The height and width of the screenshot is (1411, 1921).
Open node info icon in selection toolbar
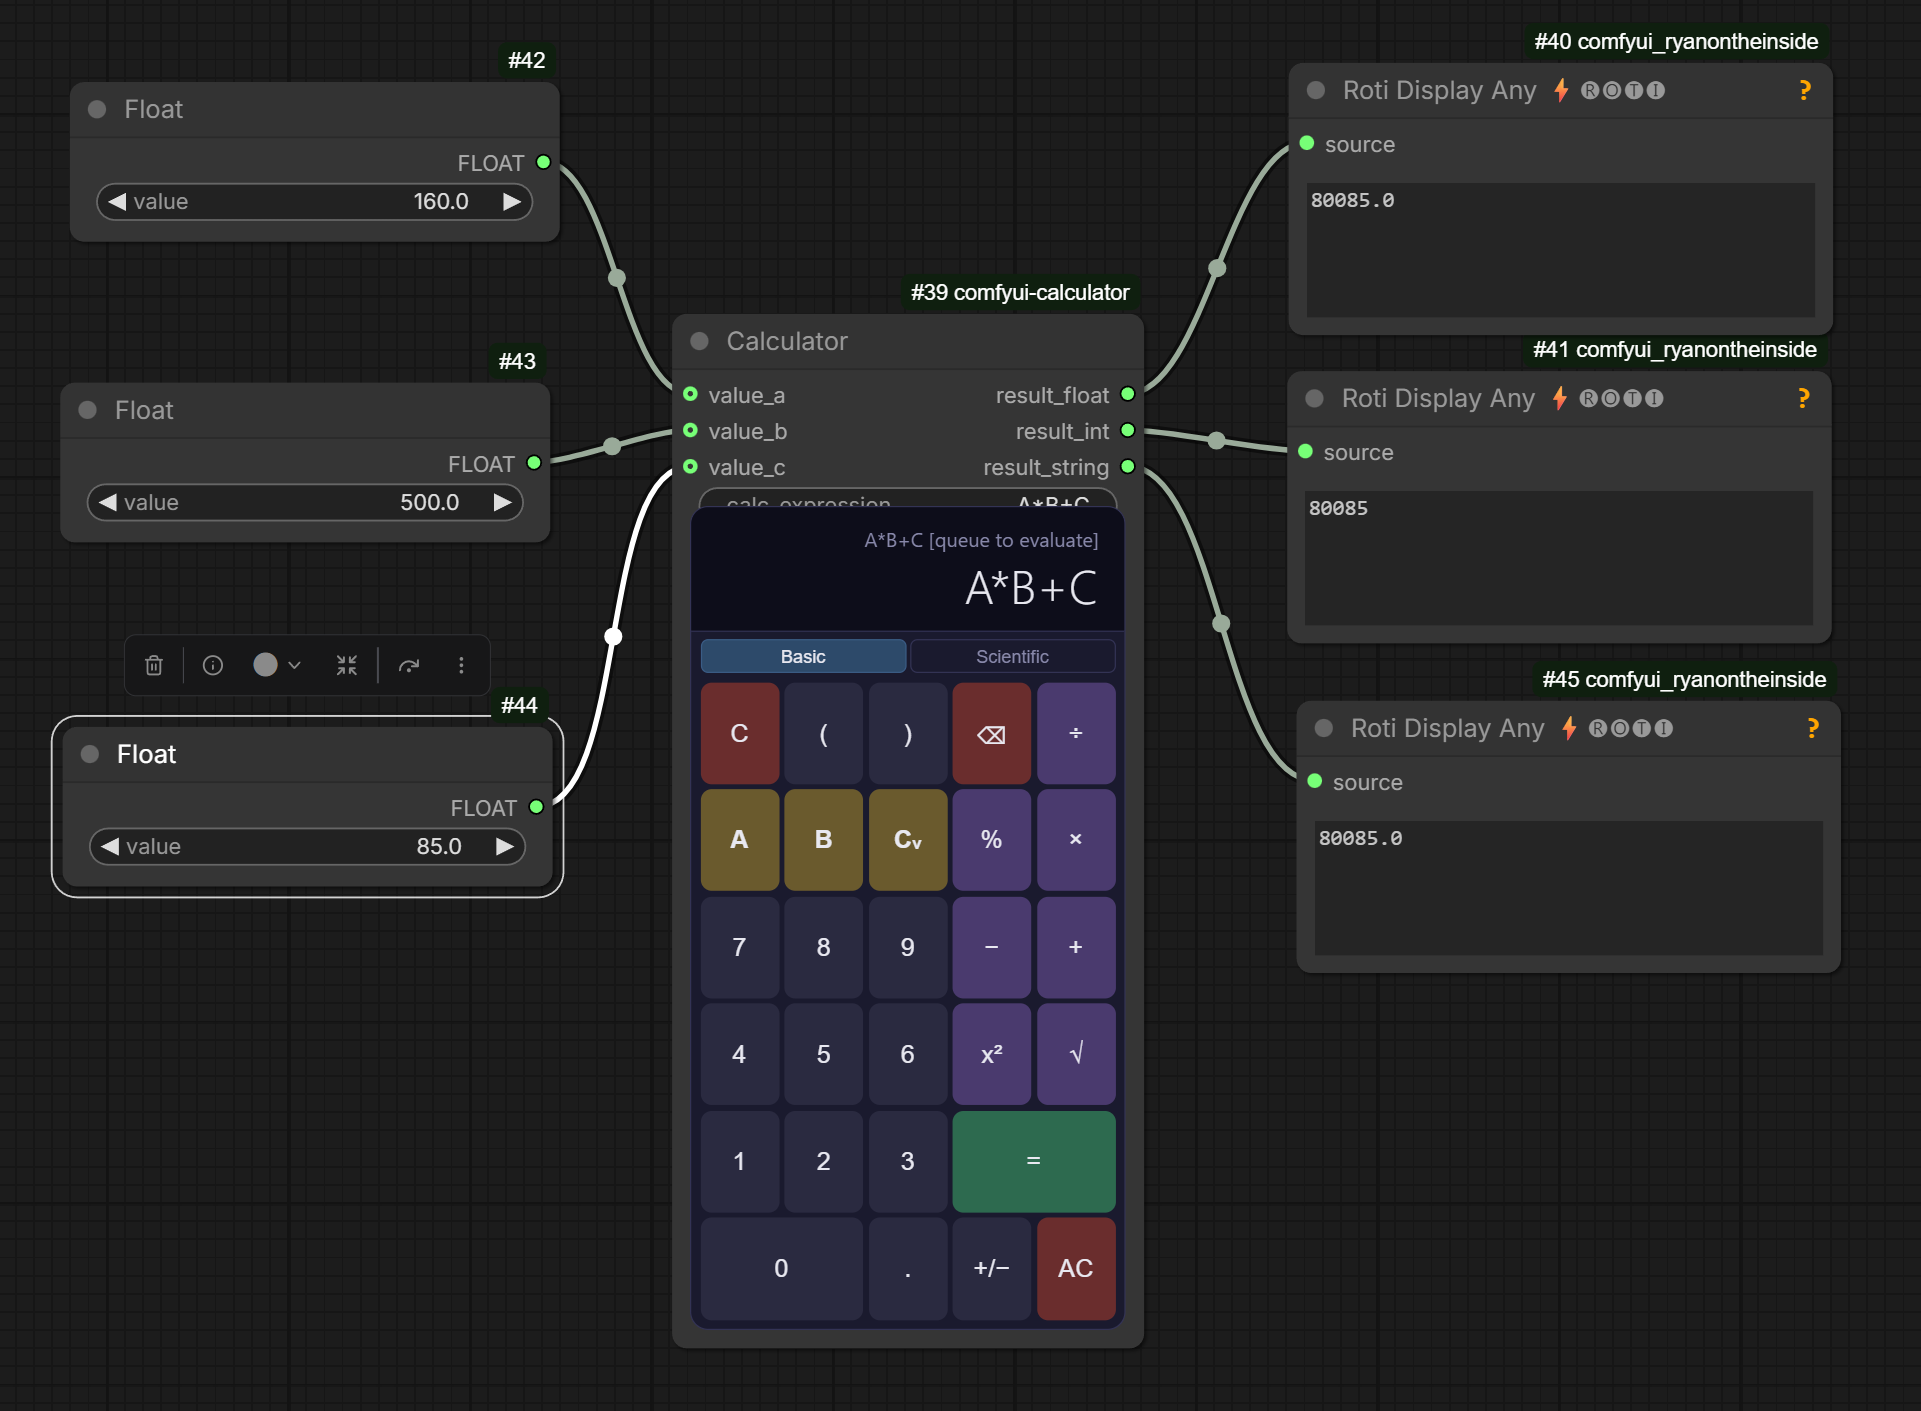coord(213,665)
